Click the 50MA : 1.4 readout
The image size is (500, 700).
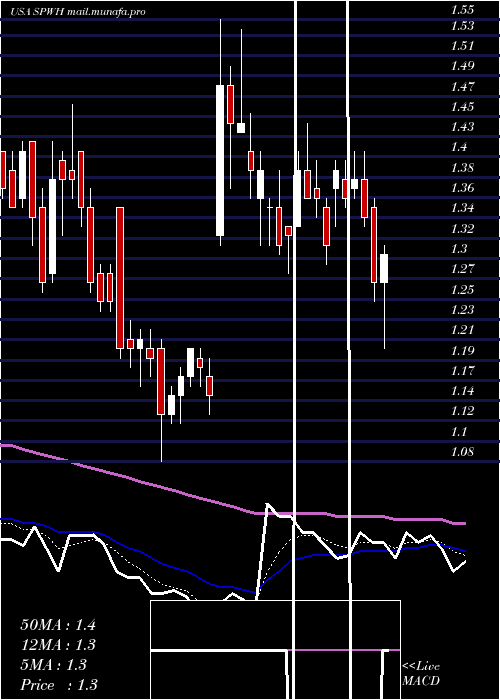[x=58, y=625]
